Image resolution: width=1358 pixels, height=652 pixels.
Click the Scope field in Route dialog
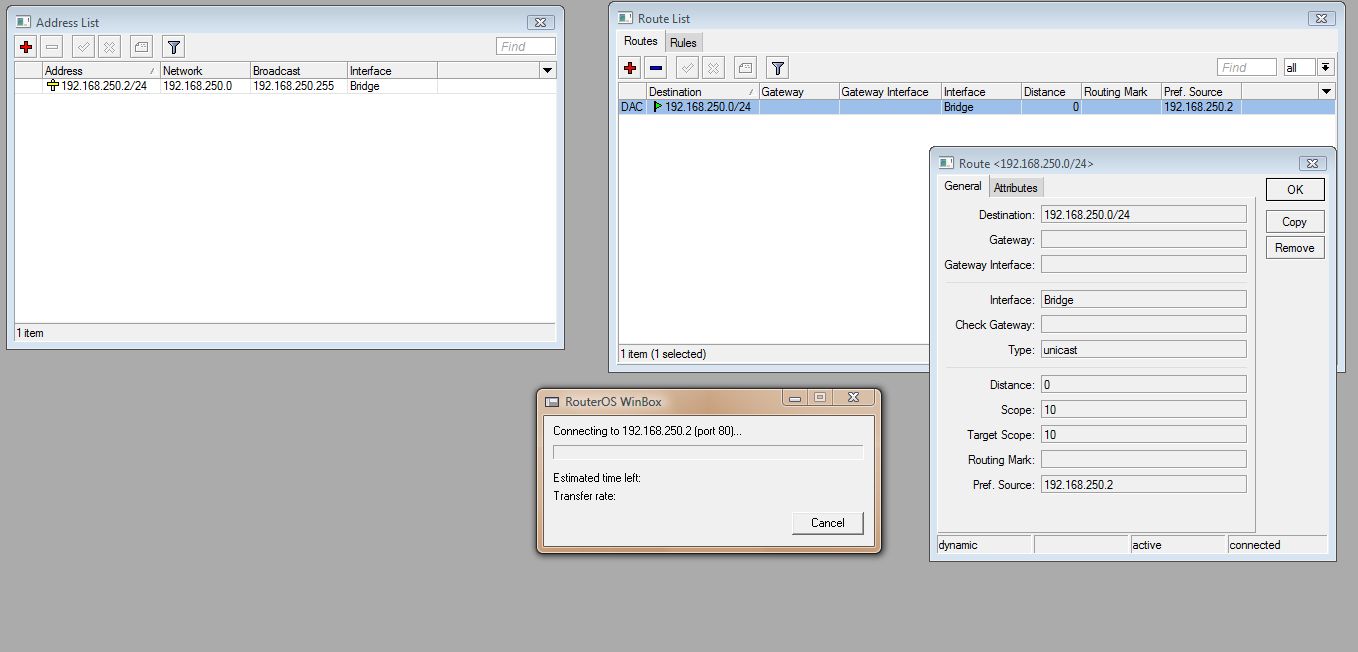click(x=1144, y=409)
